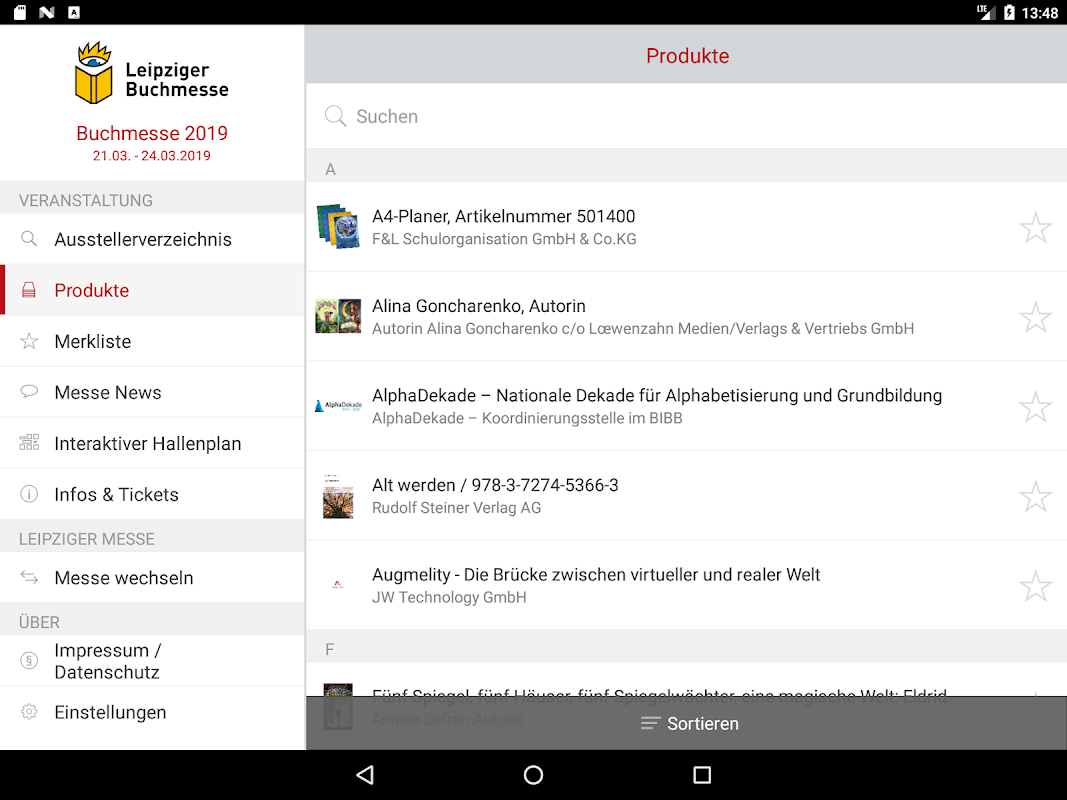
Task: Click the 'Produkte' page title
Action: (x=687, y=56)
